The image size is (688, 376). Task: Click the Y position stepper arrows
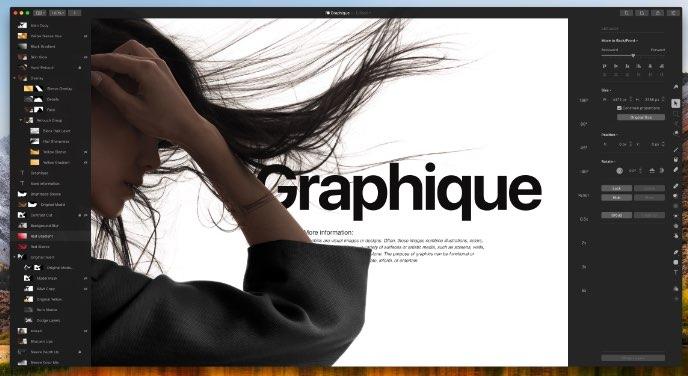tap(663, 144)
